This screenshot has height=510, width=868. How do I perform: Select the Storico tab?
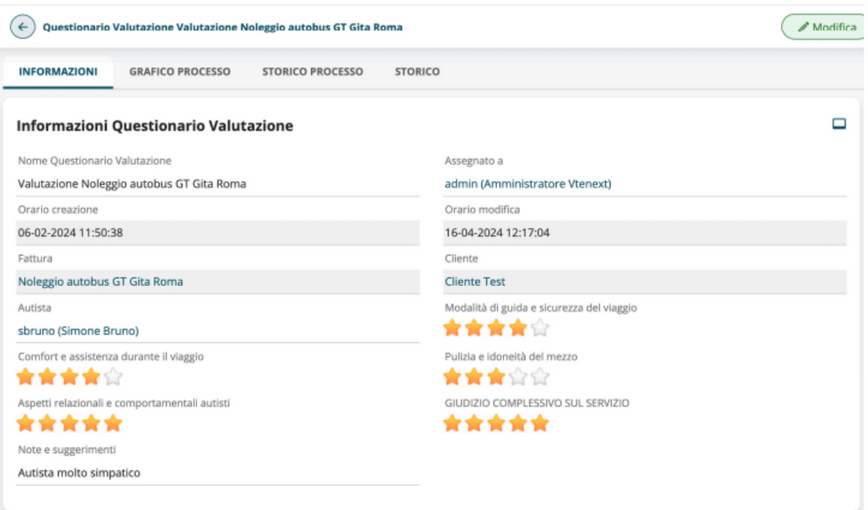pyautogui.click(x=417, y=72)
